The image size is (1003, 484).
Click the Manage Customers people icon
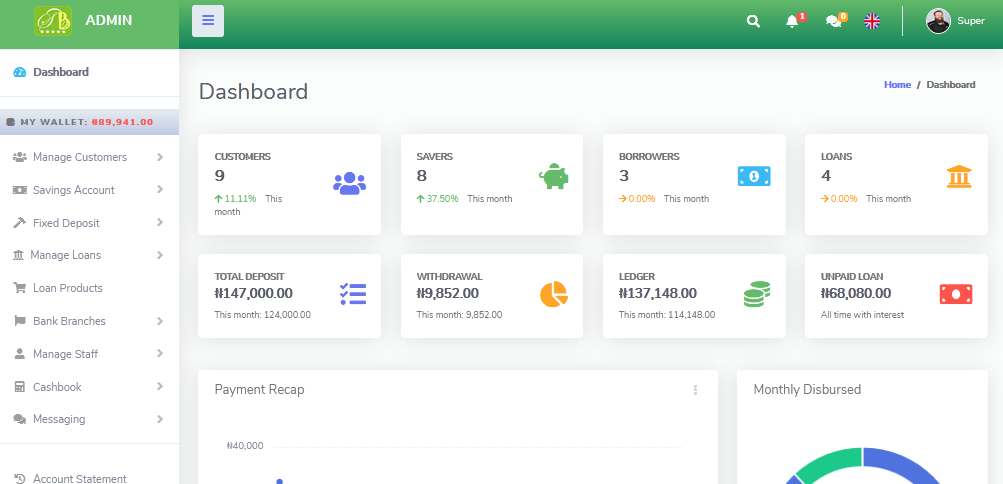20,157
